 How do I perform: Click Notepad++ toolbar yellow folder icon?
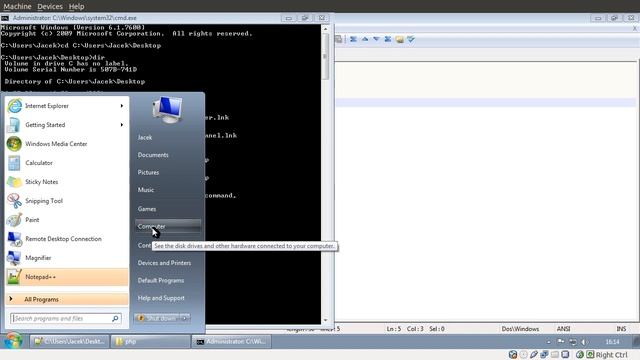pos(399,39)
